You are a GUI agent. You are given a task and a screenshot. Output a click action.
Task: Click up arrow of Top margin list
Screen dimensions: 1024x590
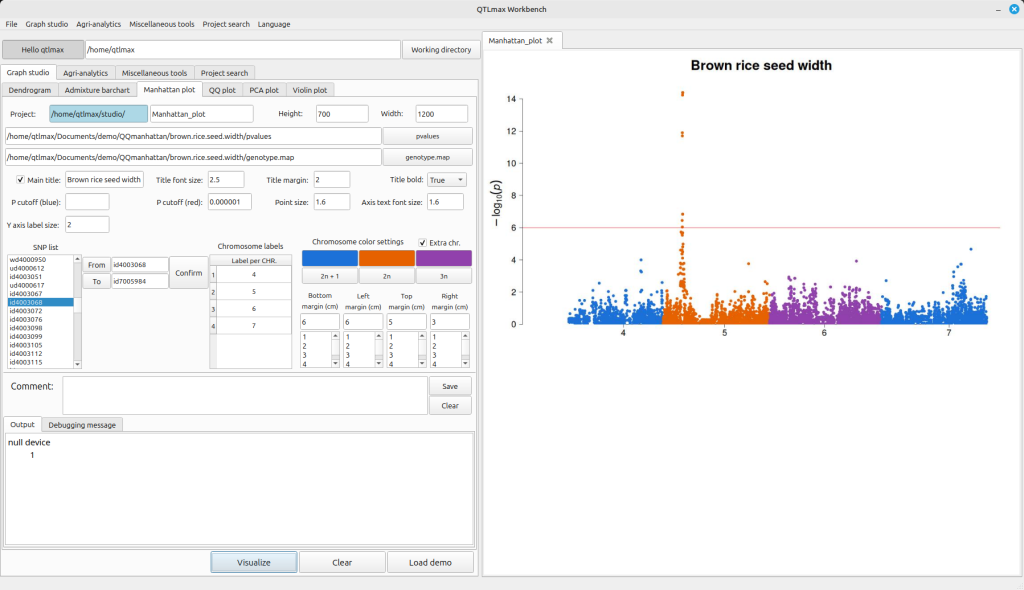pyautogui.click(x=421, y=337)
